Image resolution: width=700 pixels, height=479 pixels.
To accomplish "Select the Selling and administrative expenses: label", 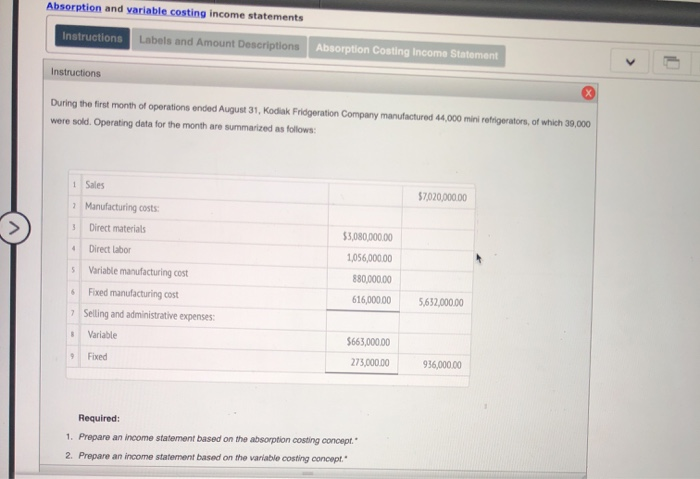I will pyautogui.click(x=149, y=315).
